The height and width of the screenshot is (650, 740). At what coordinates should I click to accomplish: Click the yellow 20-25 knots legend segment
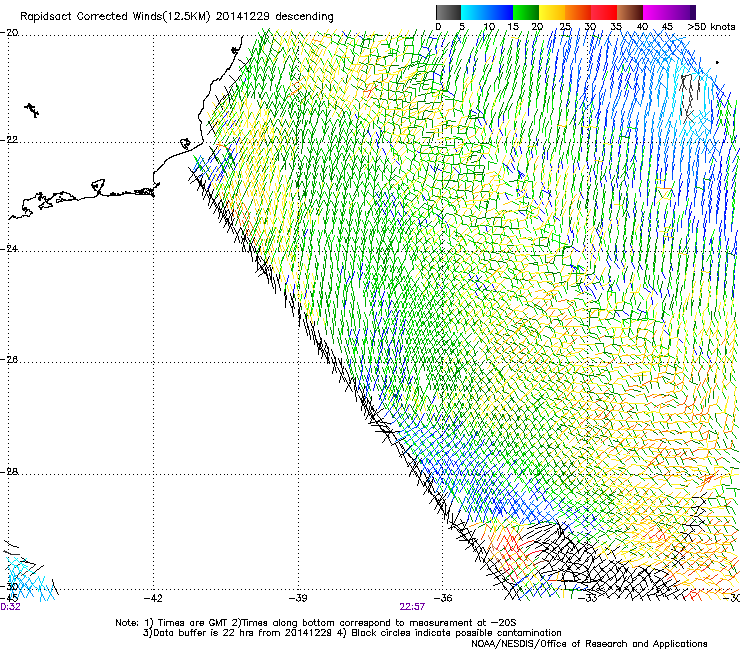tap(552, 12)
